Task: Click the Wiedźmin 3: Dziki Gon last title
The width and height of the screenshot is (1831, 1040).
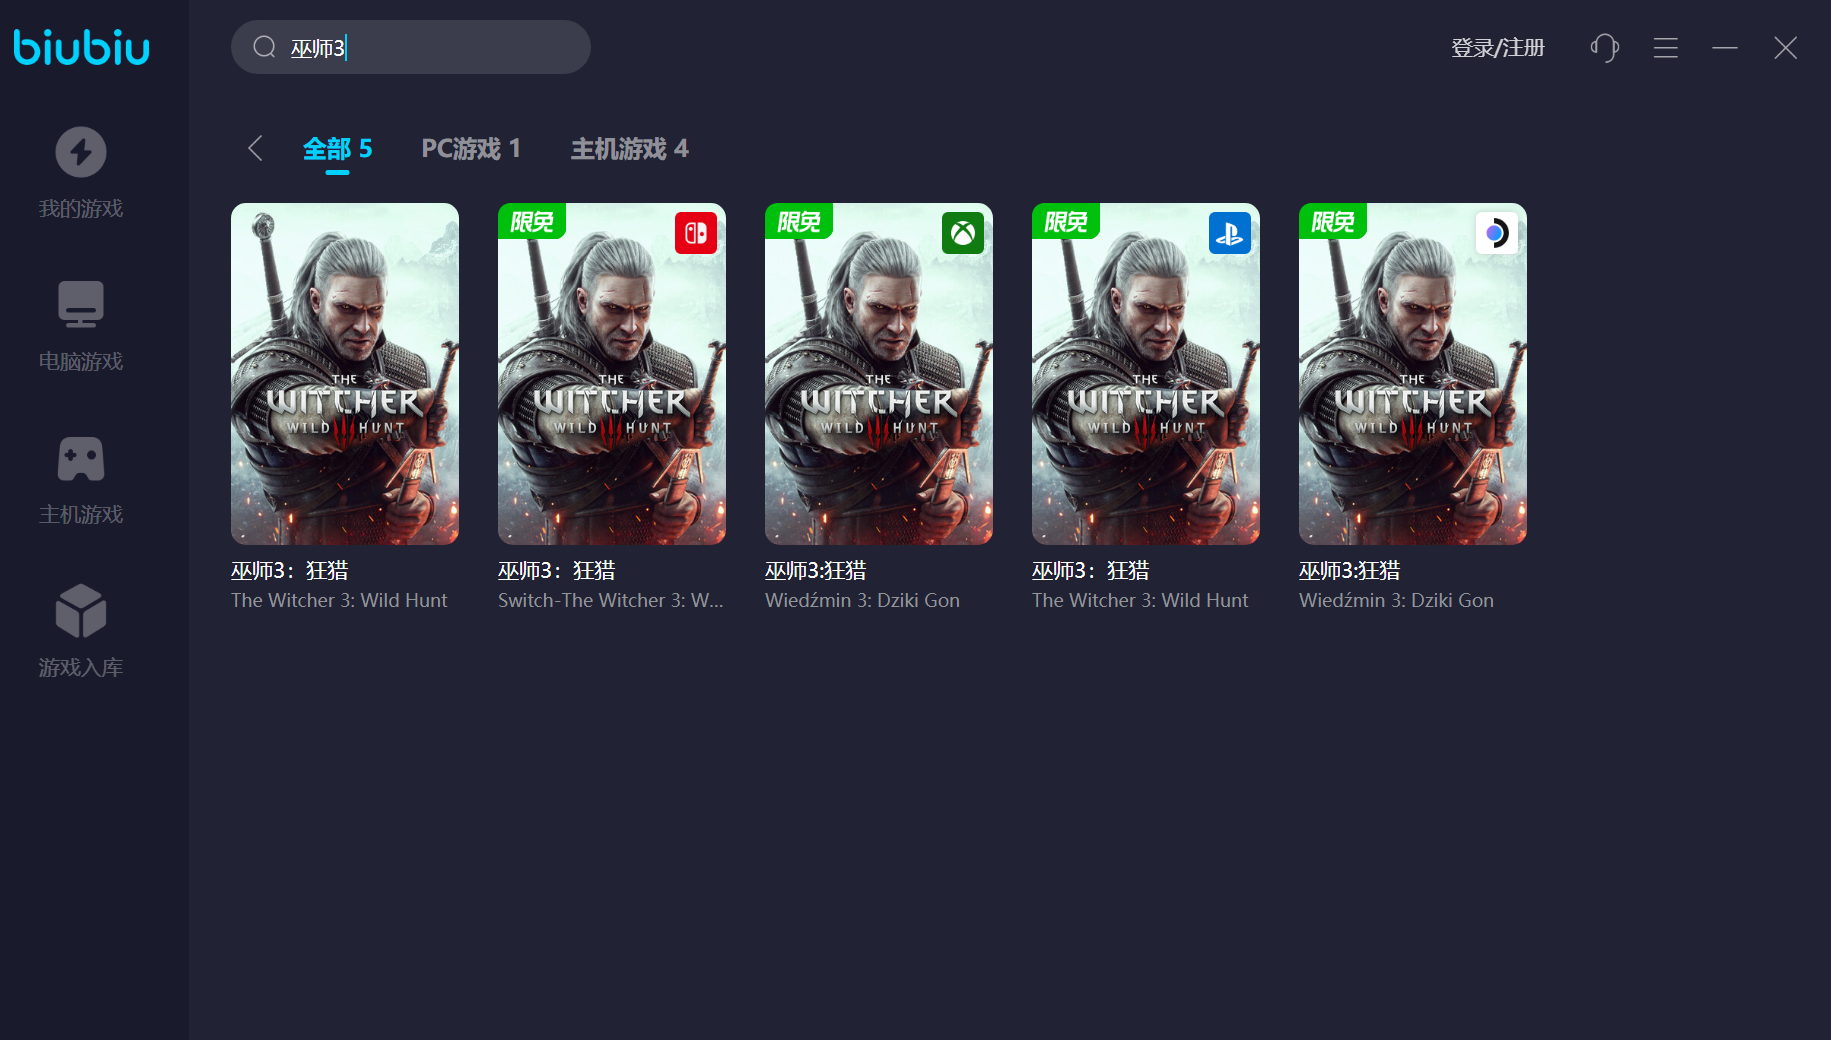Action: [1396, 600]
